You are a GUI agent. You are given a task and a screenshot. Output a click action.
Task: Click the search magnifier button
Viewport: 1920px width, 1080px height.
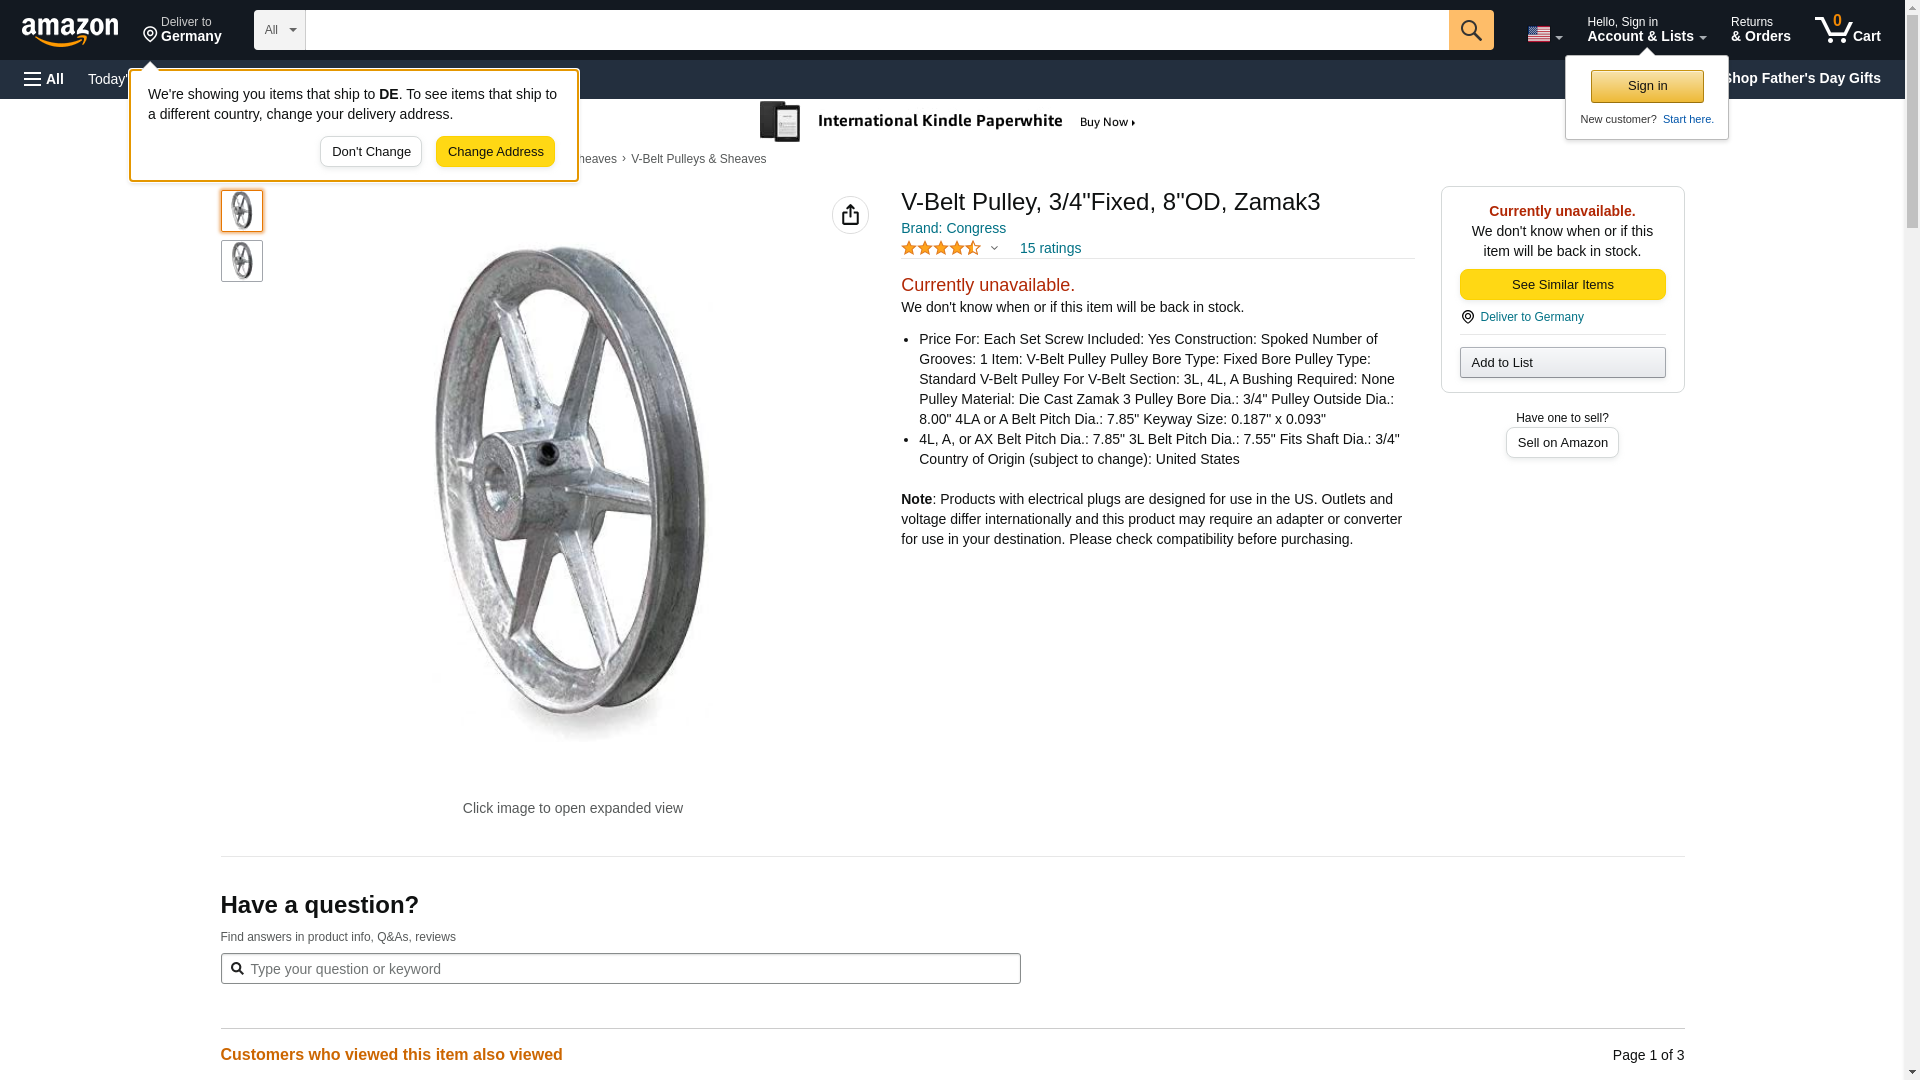(1470, 30)
